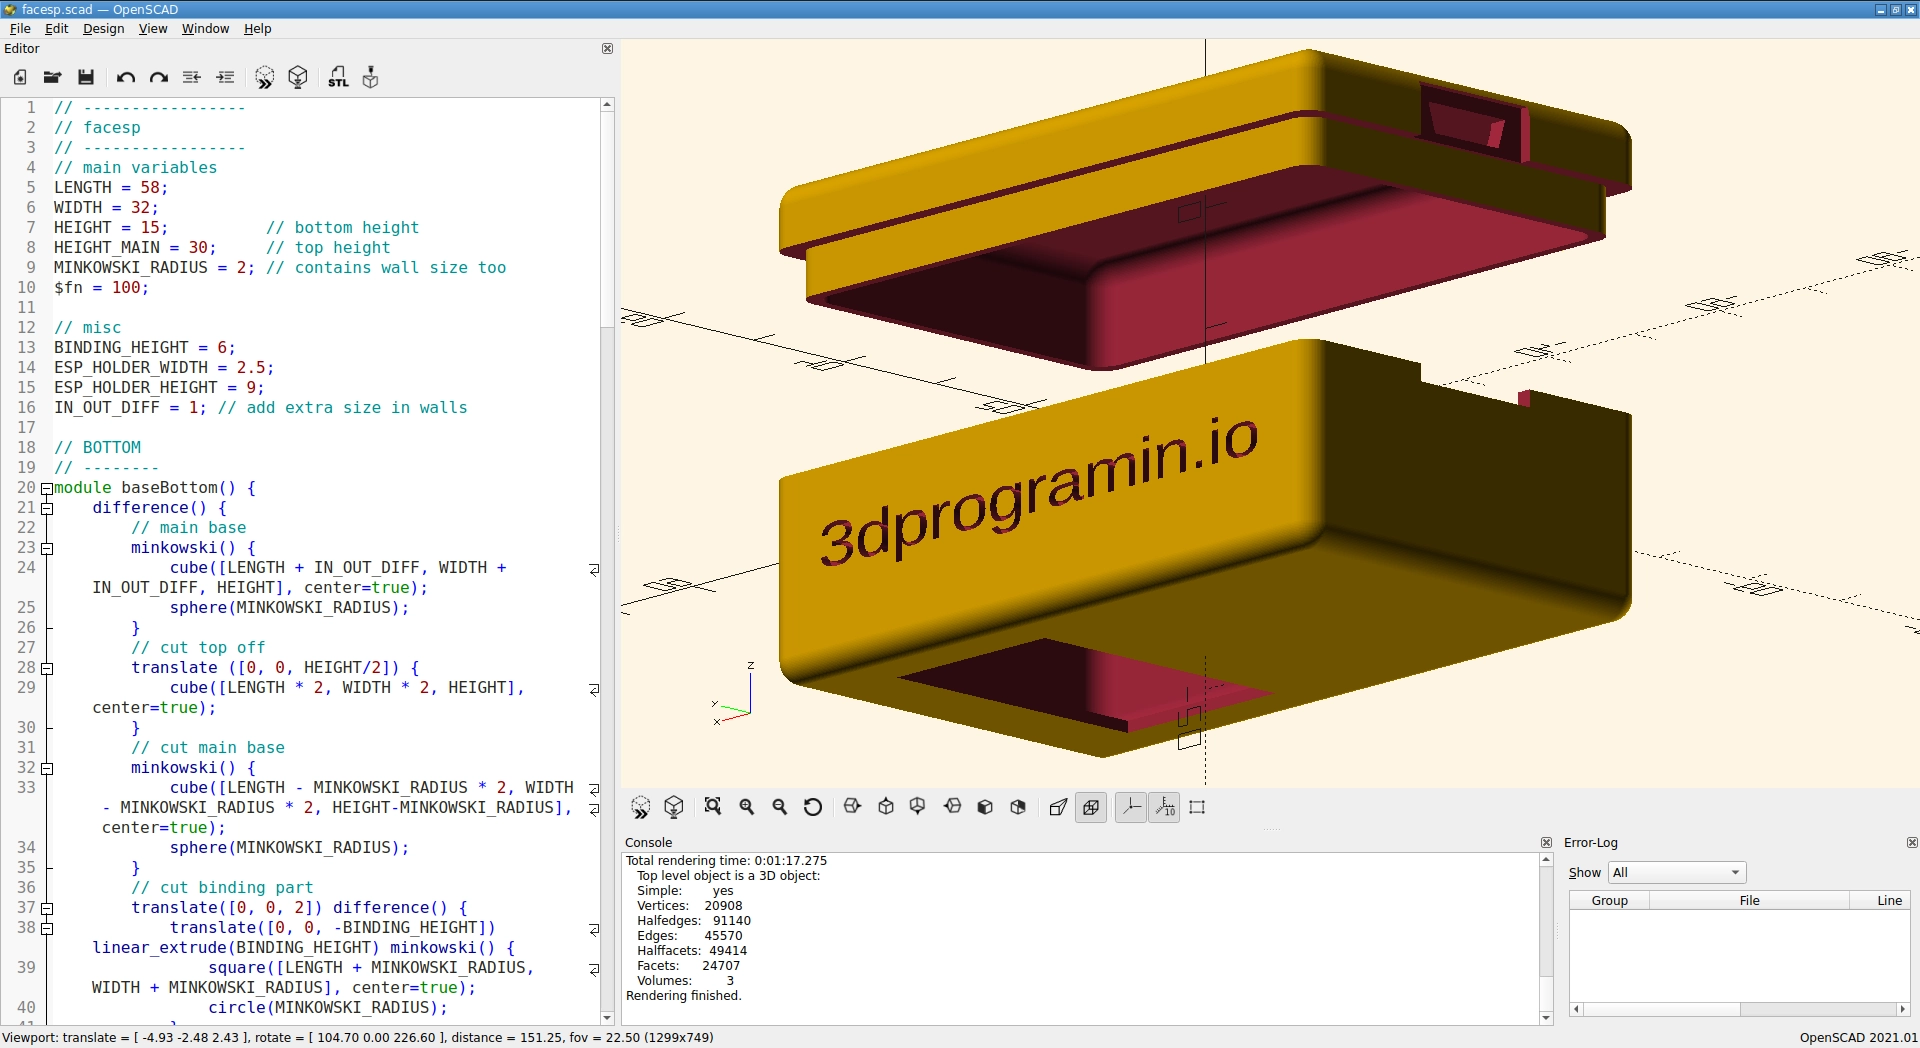This screenshot has height=1048, width=1920.
Task: Sort the error log by File column
Action: (1749, 900)
